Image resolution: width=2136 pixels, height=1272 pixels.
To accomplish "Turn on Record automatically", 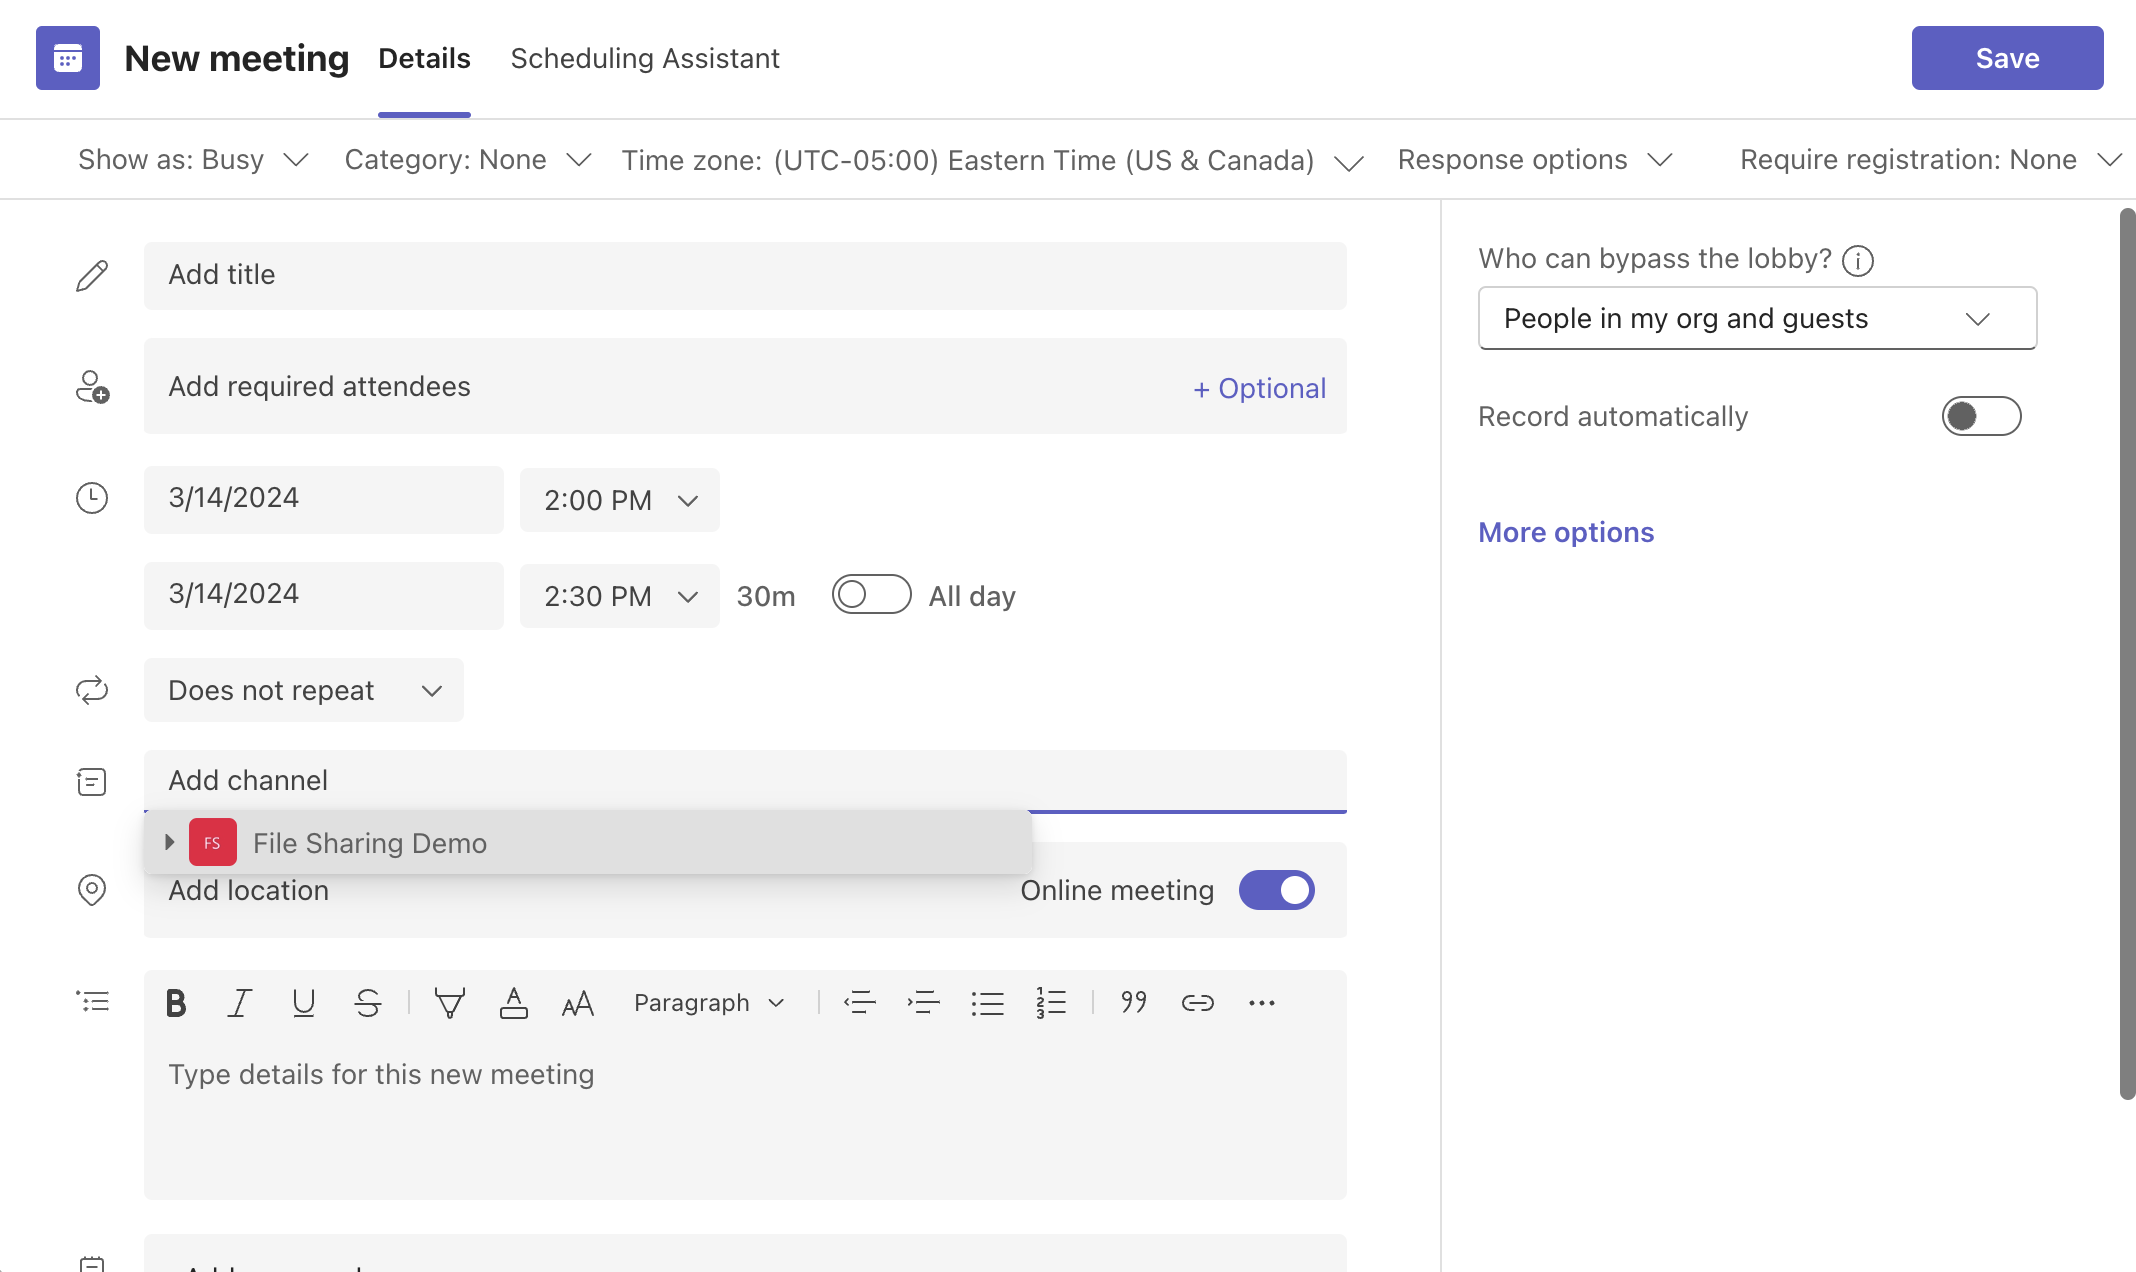I will point(1981,416).
